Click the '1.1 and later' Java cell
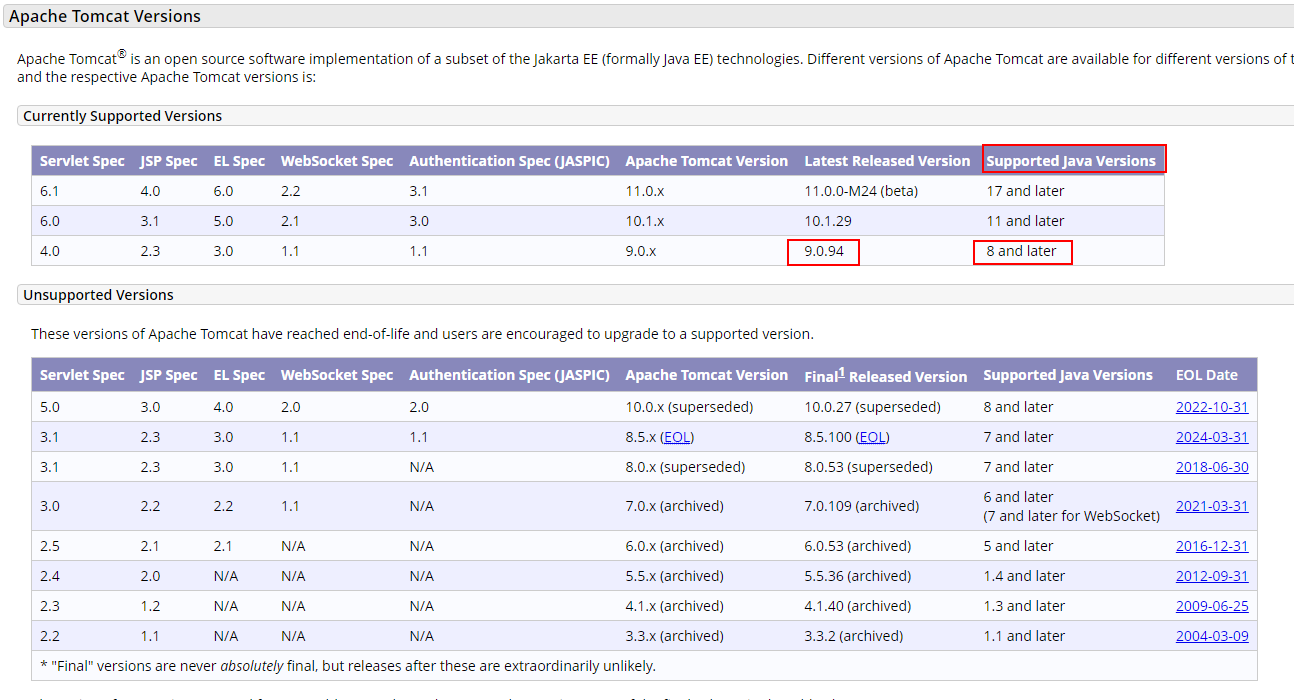The width and height of the screenshot is (1294, 700). tap(1024, 636)
